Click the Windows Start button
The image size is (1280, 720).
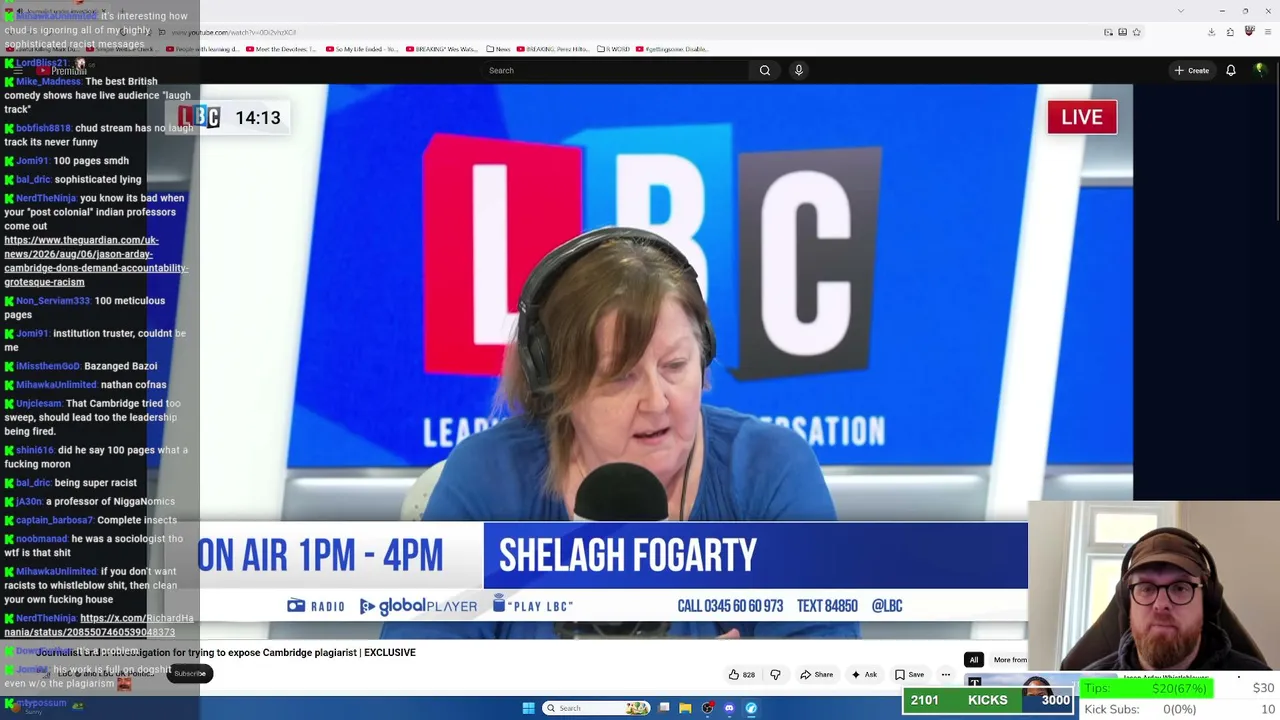pos(528,708)
